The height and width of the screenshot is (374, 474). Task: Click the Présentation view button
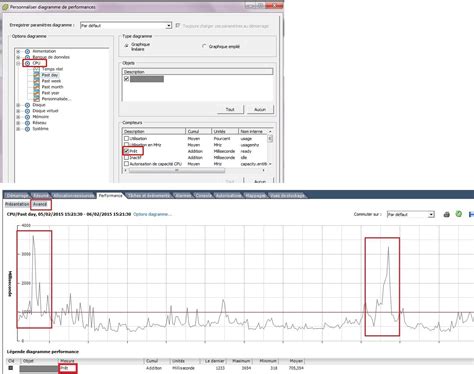pyautogui.click(x=17, y=204)
